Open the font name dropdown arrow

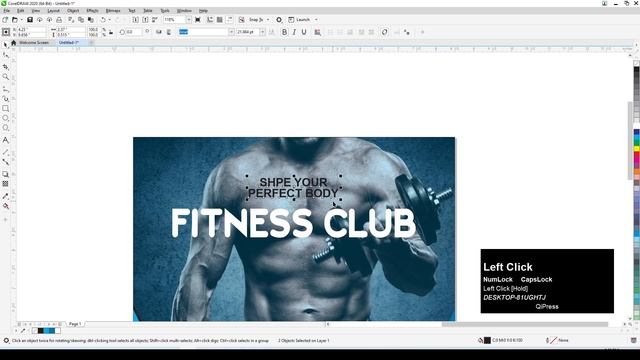point(231,32)
